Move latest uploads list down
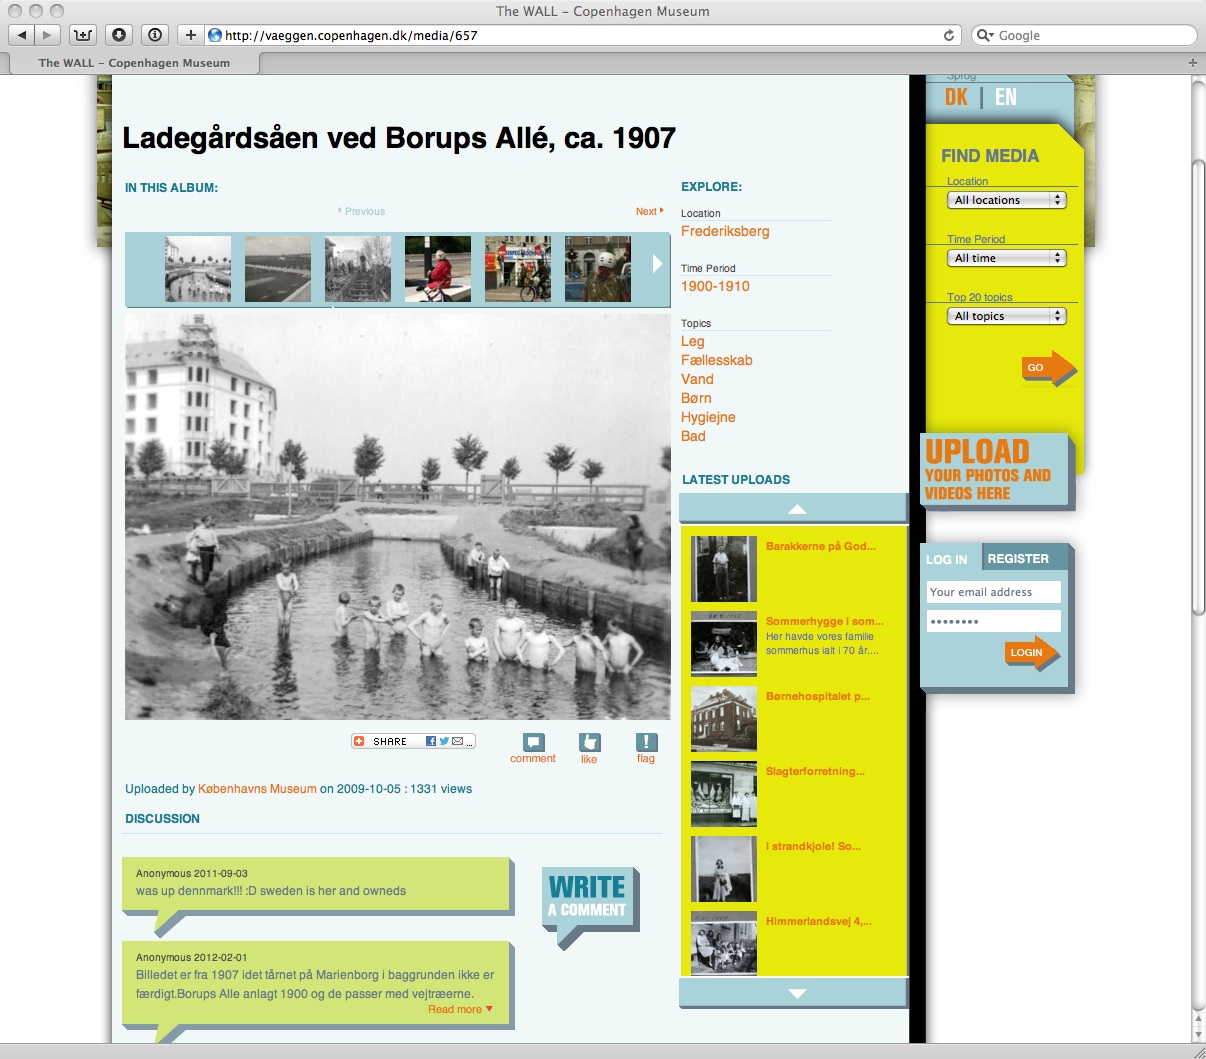 (796, 993)
